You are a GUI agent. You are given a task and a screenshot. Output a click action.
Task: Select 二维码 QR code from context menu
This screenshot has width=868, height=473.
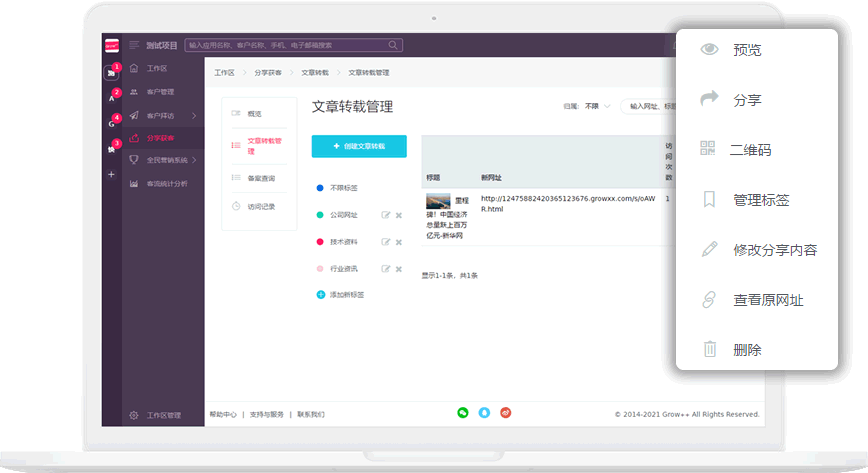(x=750, y=150)
